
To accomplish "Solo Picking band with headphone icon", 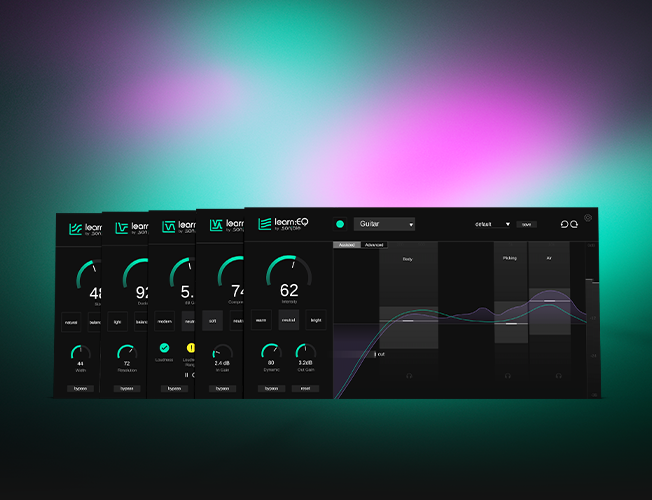I will pyautogui.click(x=508, y=376).
